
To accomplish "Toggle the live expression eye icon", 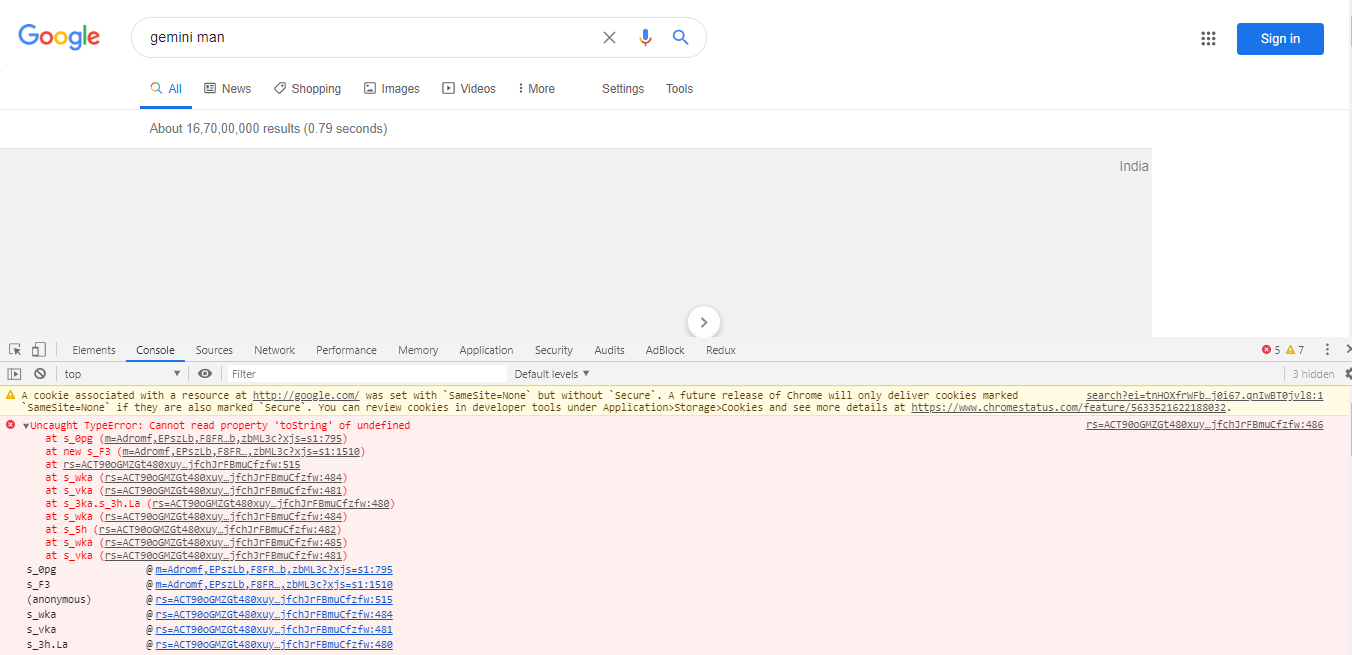I will pos(205,374).
